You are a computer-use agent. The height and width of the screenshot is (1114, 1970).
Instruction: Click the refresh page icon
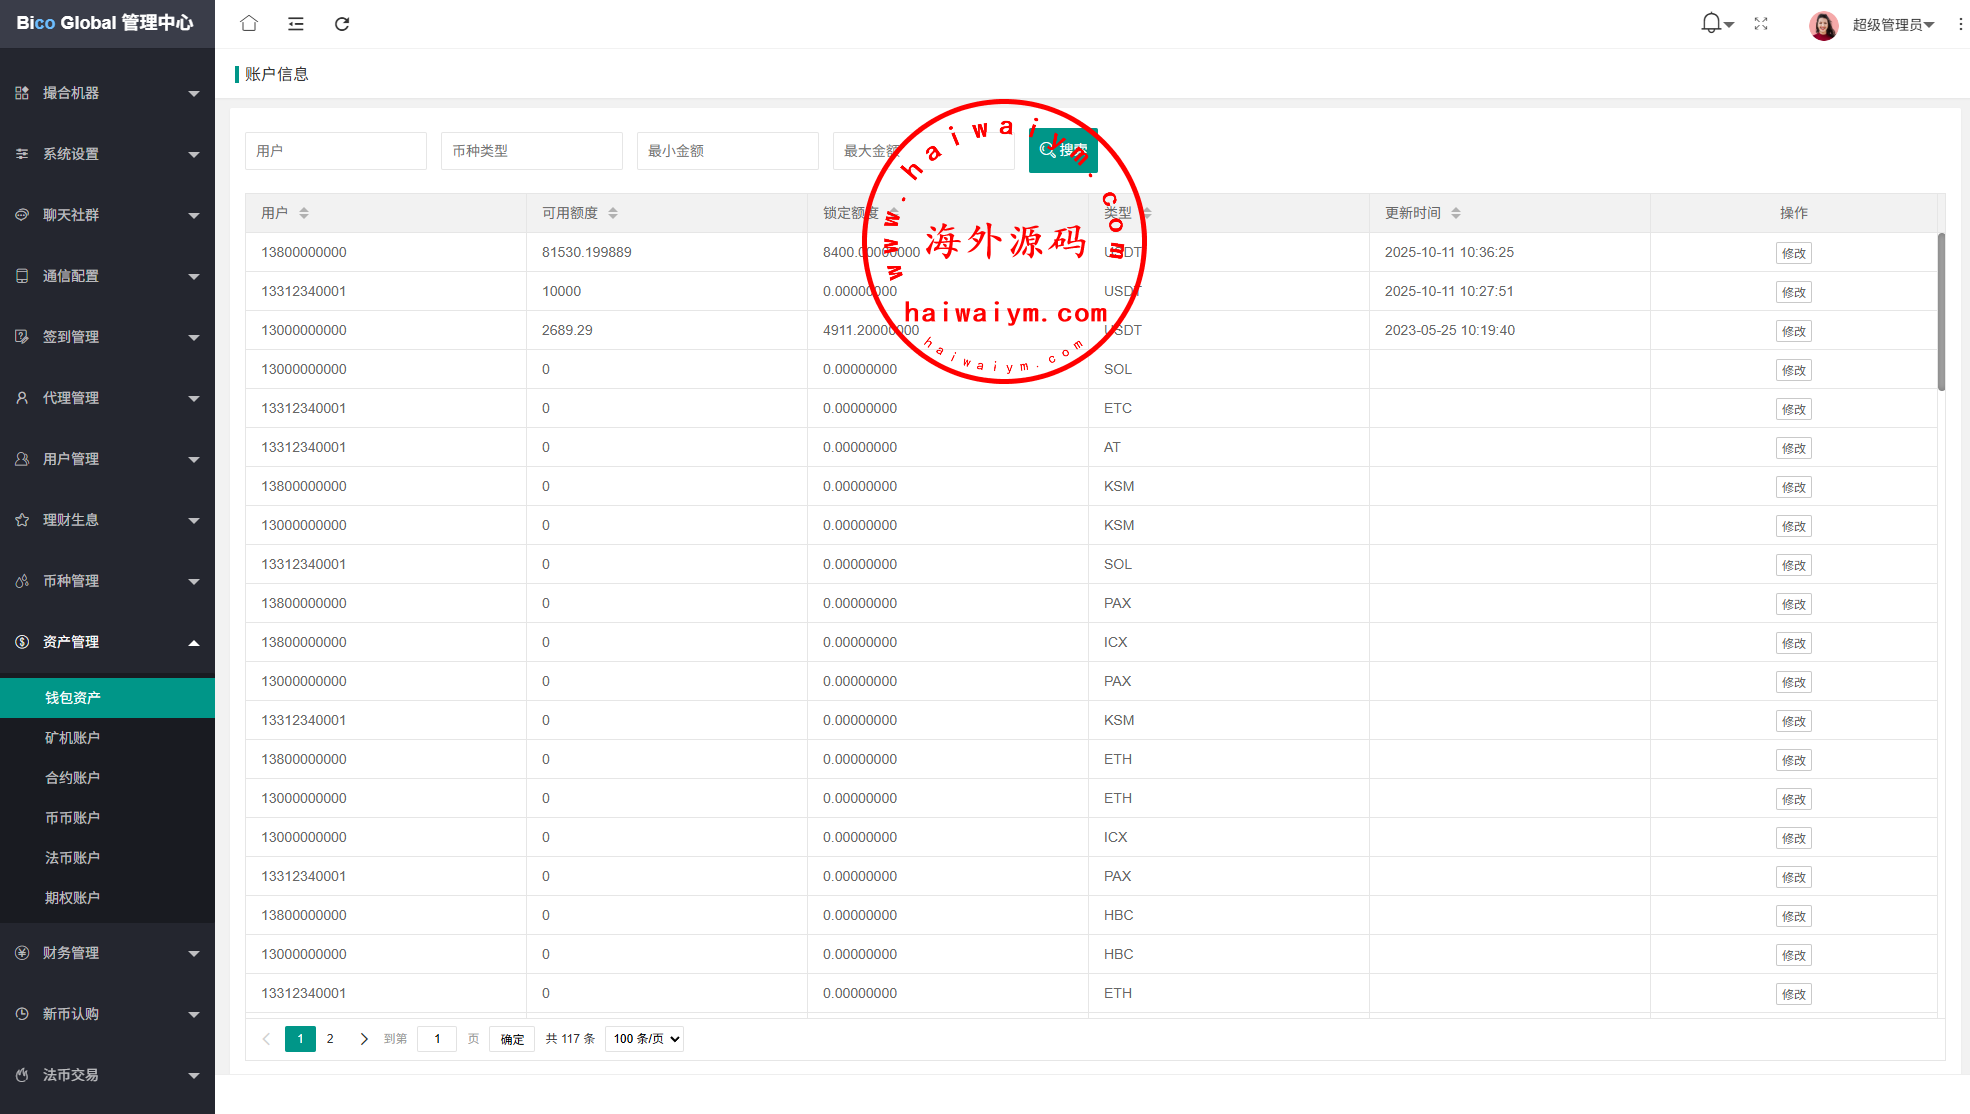[x=342, y=23]
